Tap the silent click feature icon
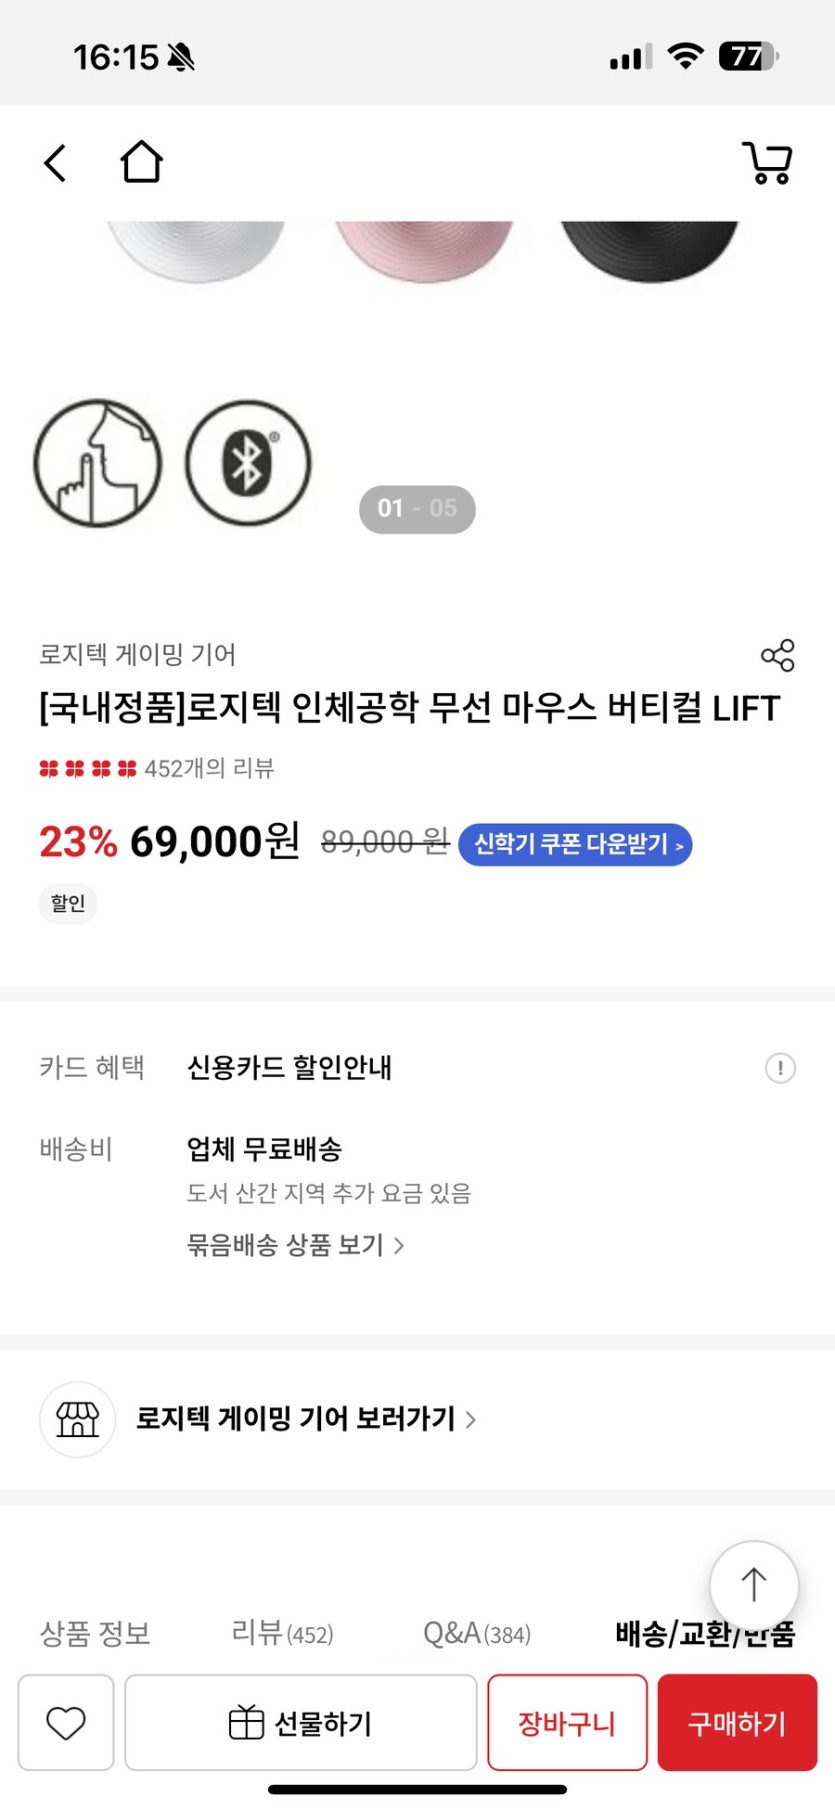Image resolution: width=835 pixels, height=1810 pixels. (98, 463)
